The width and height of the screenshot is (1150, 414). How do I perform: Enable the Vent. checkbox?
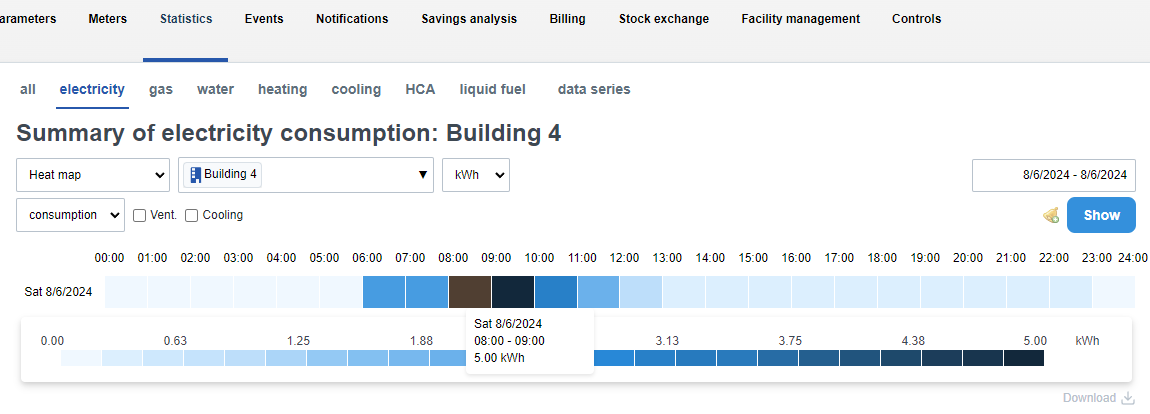pos(140,215)
